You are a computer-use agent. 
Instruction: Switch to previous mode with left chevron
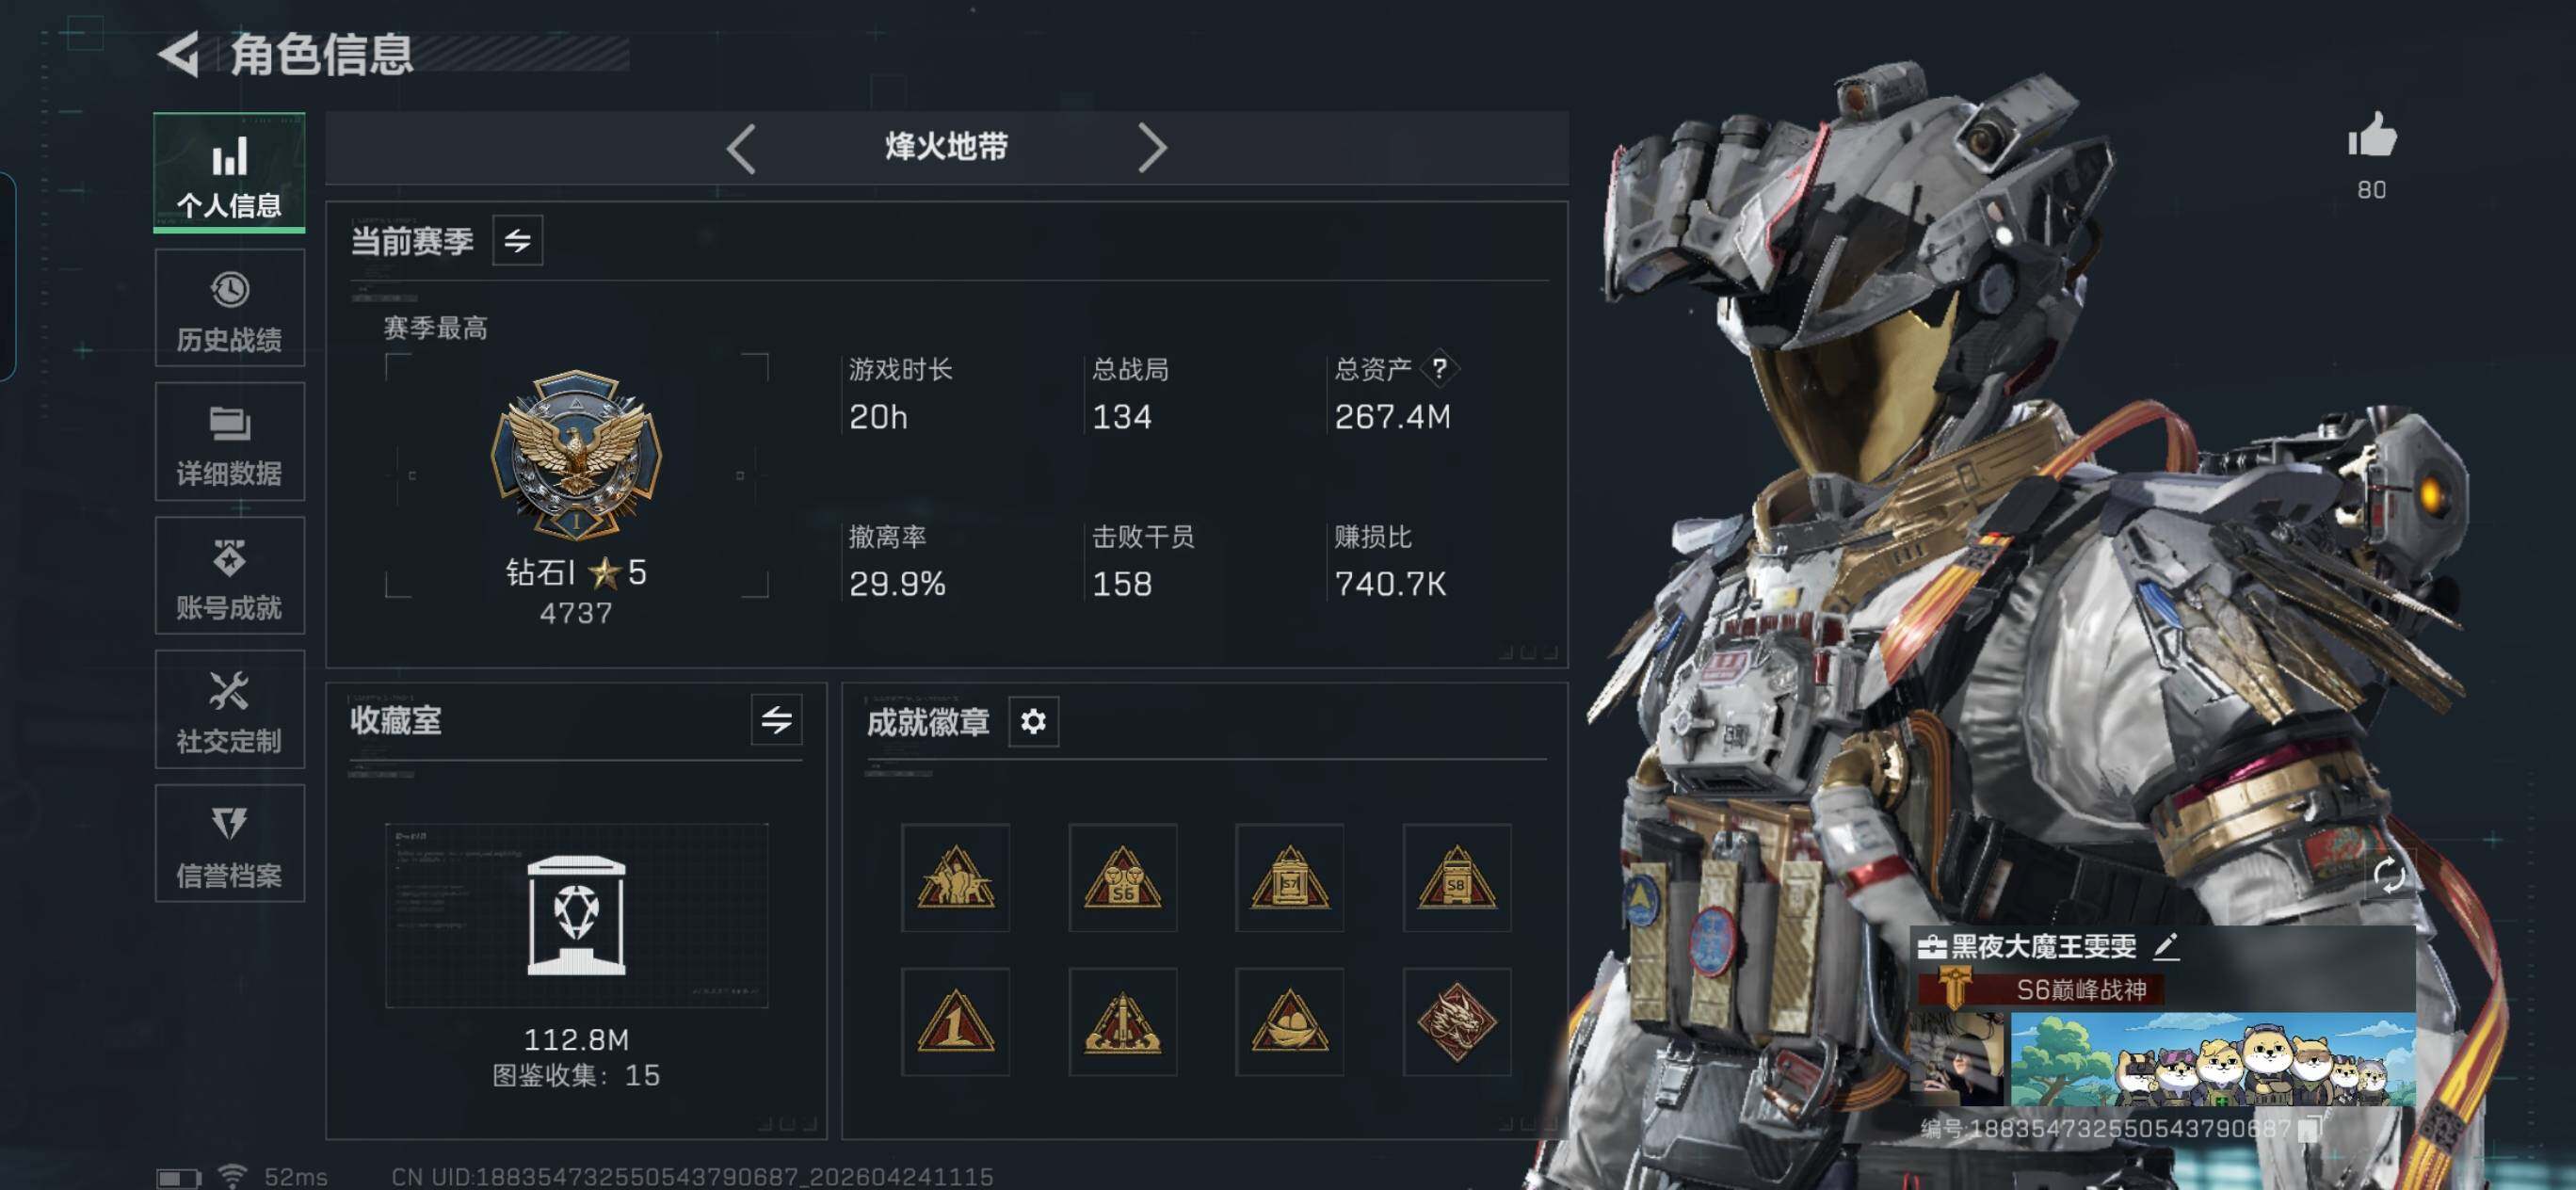[741, 149]
